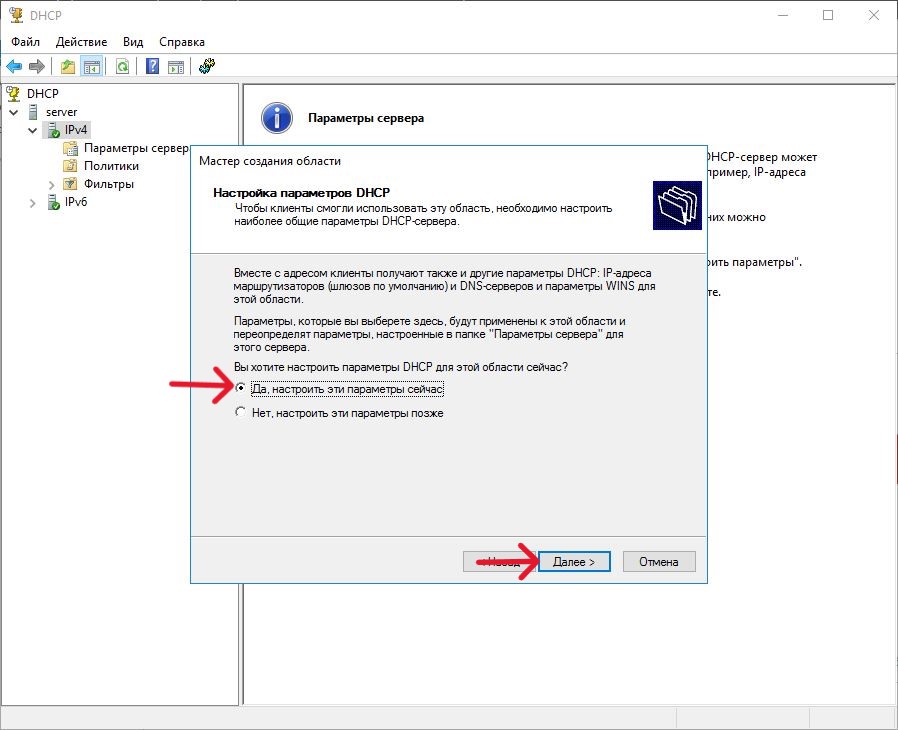Toggle the show/hide console tree icon
The image size is (898, 730).
point(92,66)
